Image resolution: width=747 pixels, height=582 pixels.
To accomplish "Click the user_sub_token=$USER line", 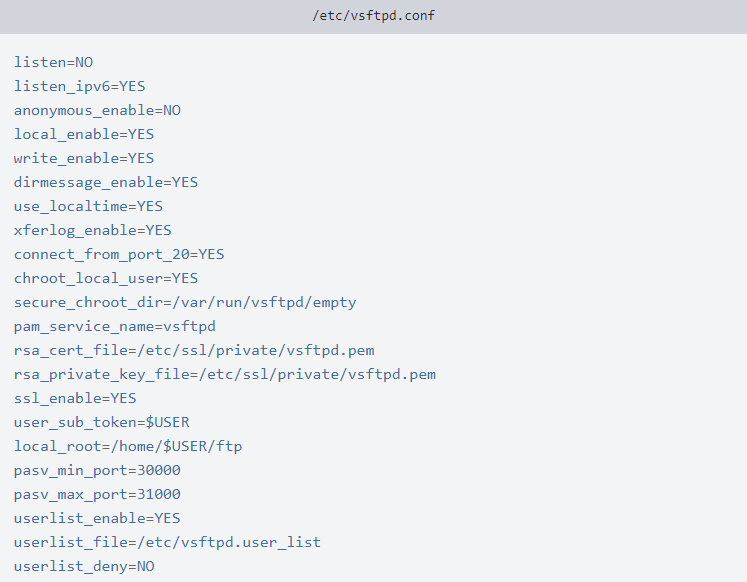I will (x=101, y=422).
